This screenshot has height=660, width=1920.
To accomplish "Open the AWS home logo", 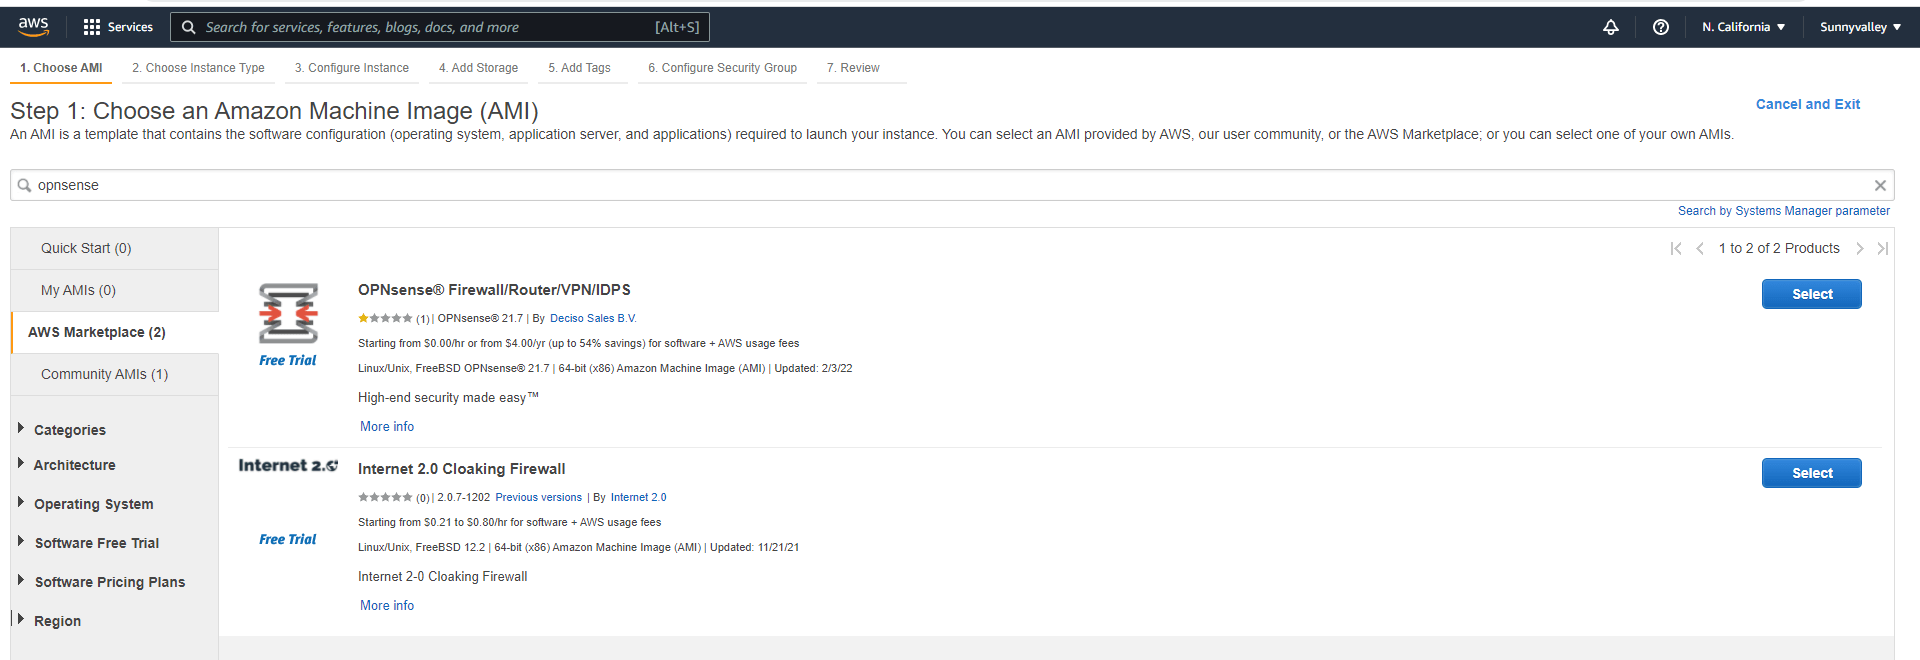I will (x=33, y=27).
